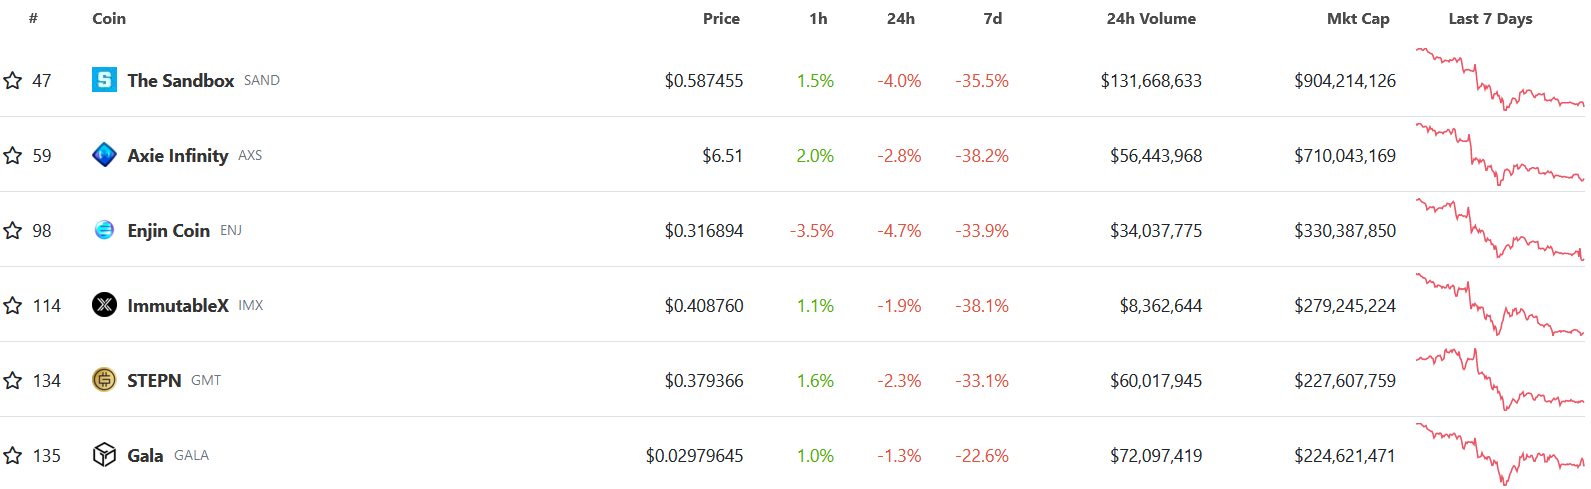Image resolution: width=1591 pixels, height=489 pixels.
Task: Sort by Mkt Cap column header
Action: pyautogui.click(x=1357, y=19)
